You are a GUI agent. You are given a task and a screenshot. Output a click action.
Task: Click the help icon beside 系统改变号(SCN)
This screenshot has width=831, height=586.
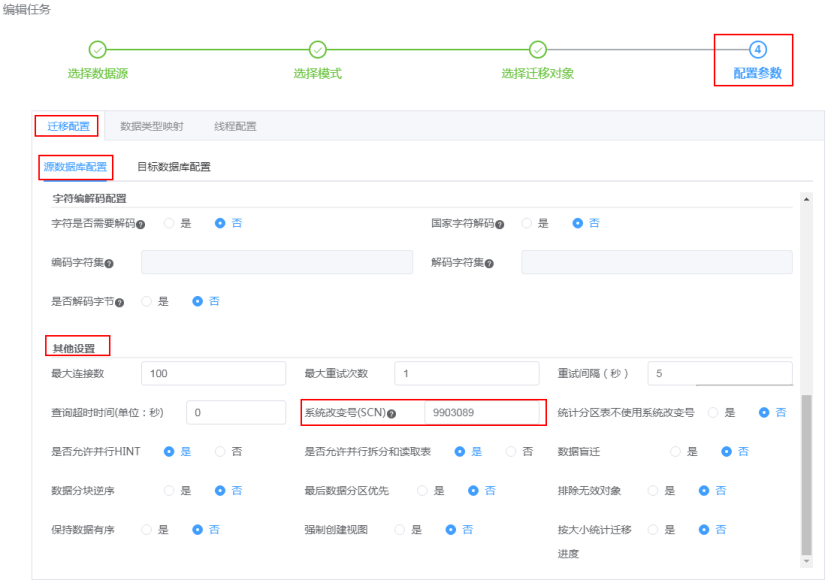pos(391,413)
